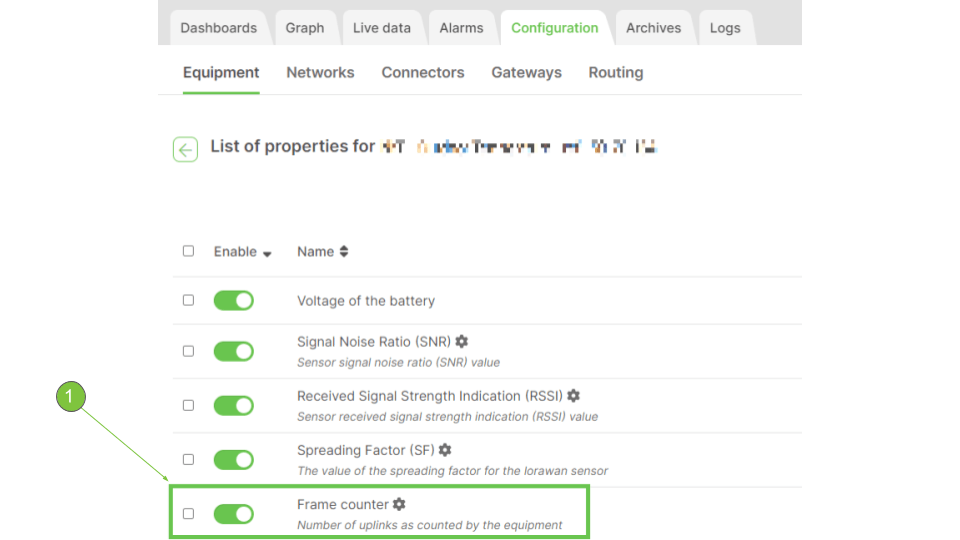Expand the Enable column dropdown arrow
The width and height of the screenshot is (960, 540).
click(x=267, y=253)
